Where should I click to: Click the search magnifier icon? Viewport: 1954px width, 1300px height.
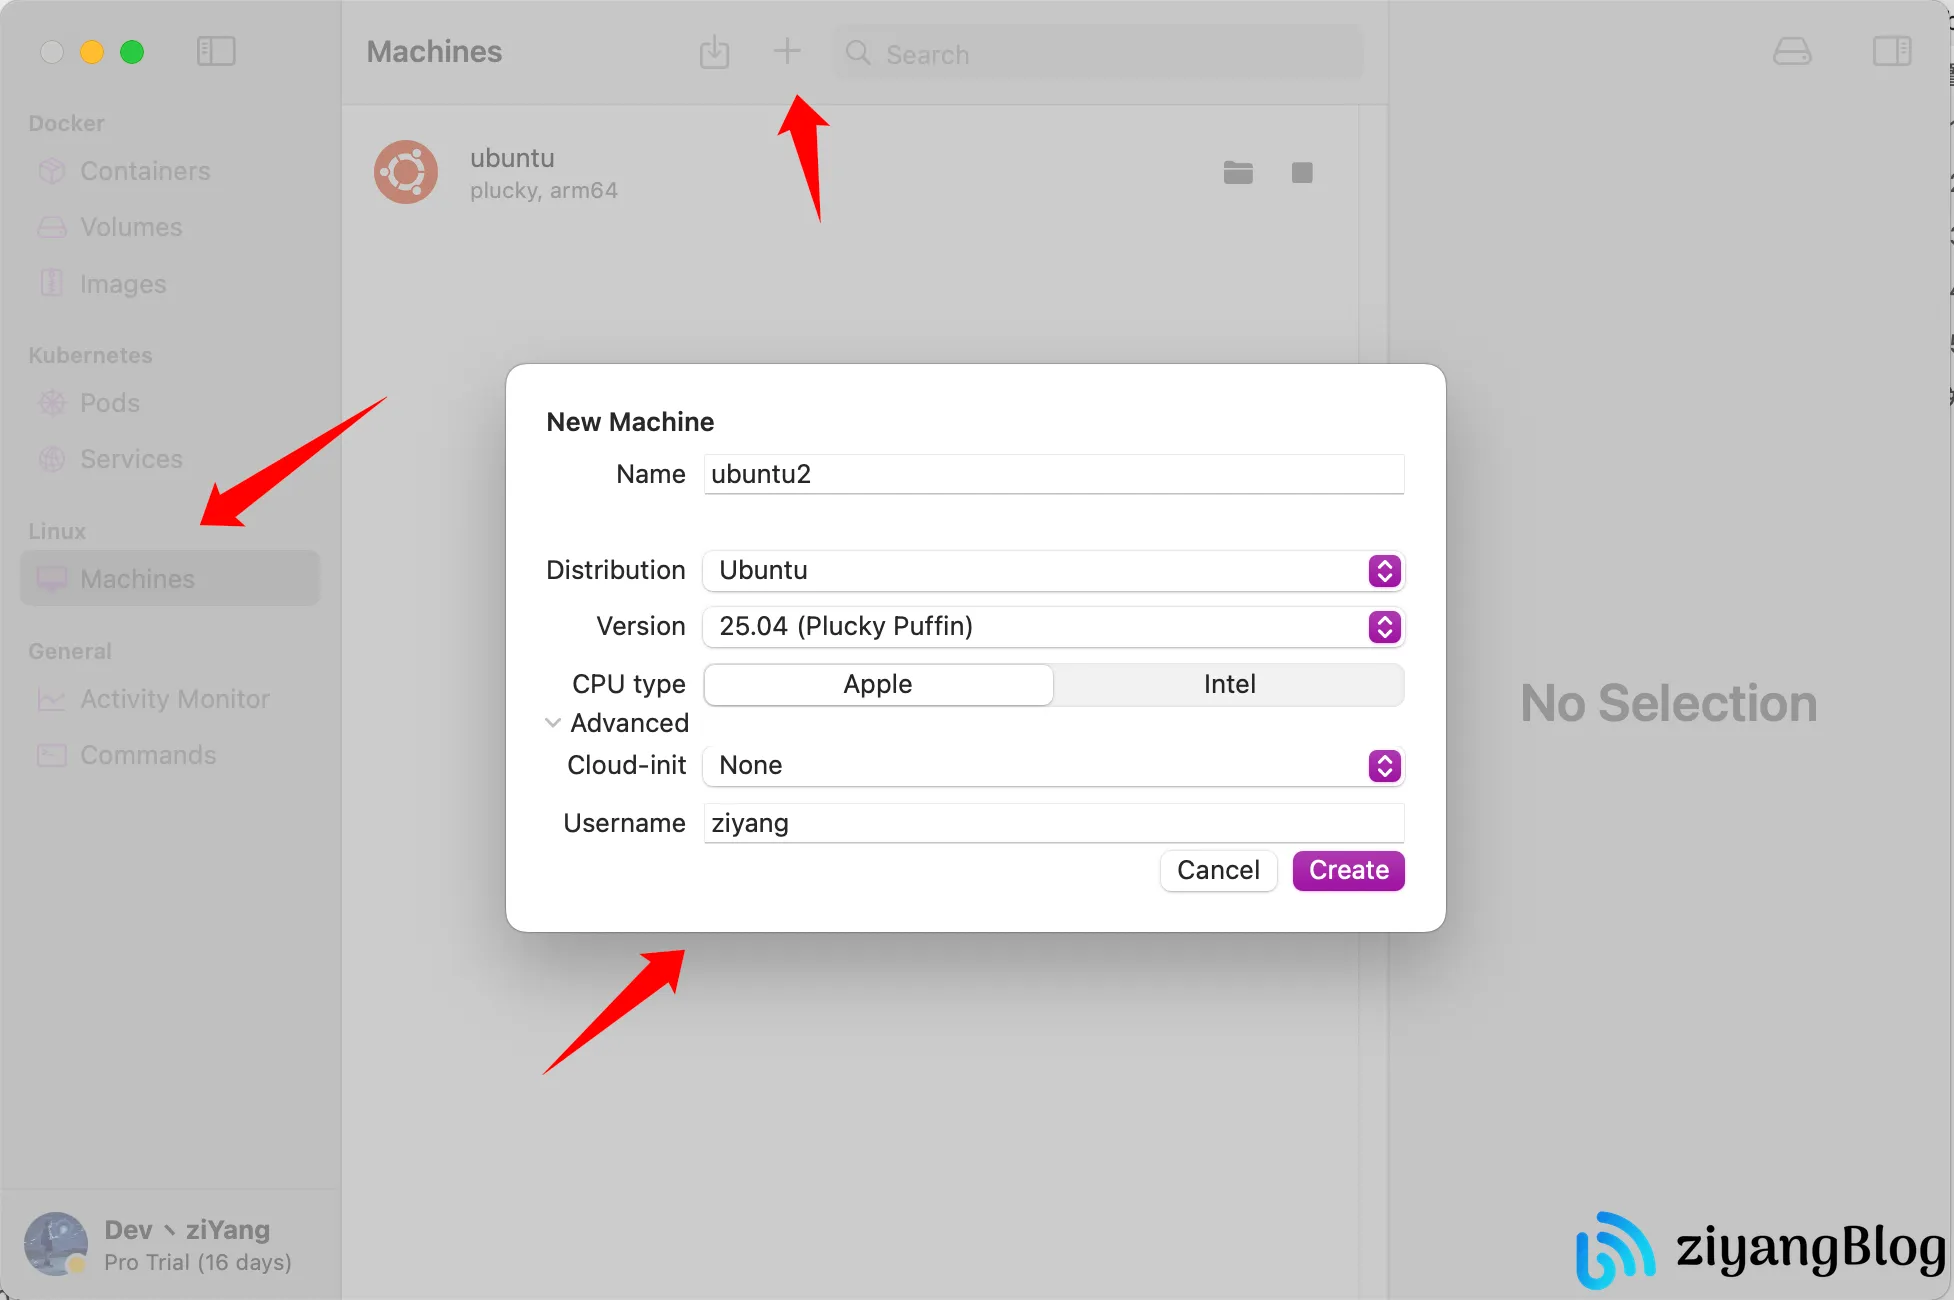click(858, 53)
